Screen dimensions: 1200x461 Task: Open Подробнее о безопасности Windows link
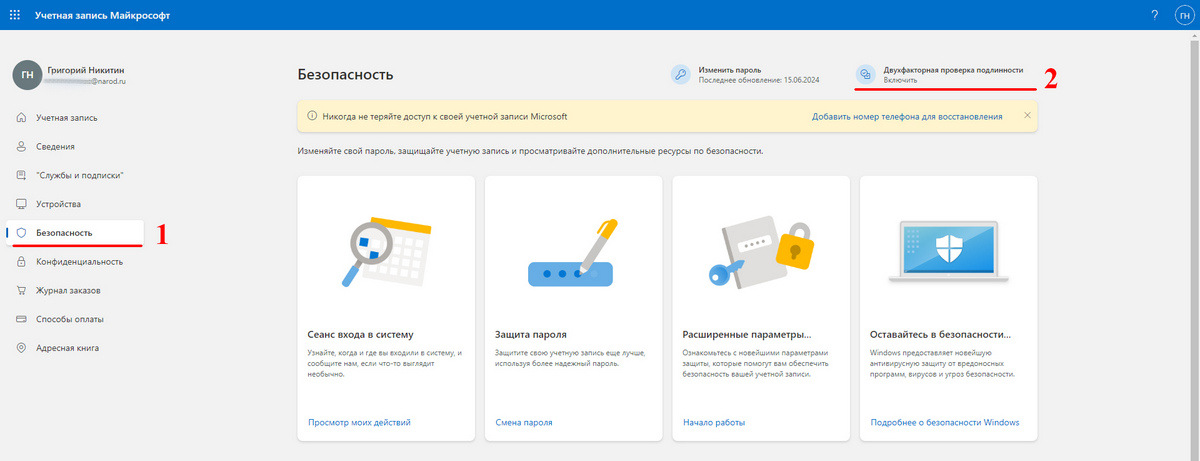(x=945, y=422)
